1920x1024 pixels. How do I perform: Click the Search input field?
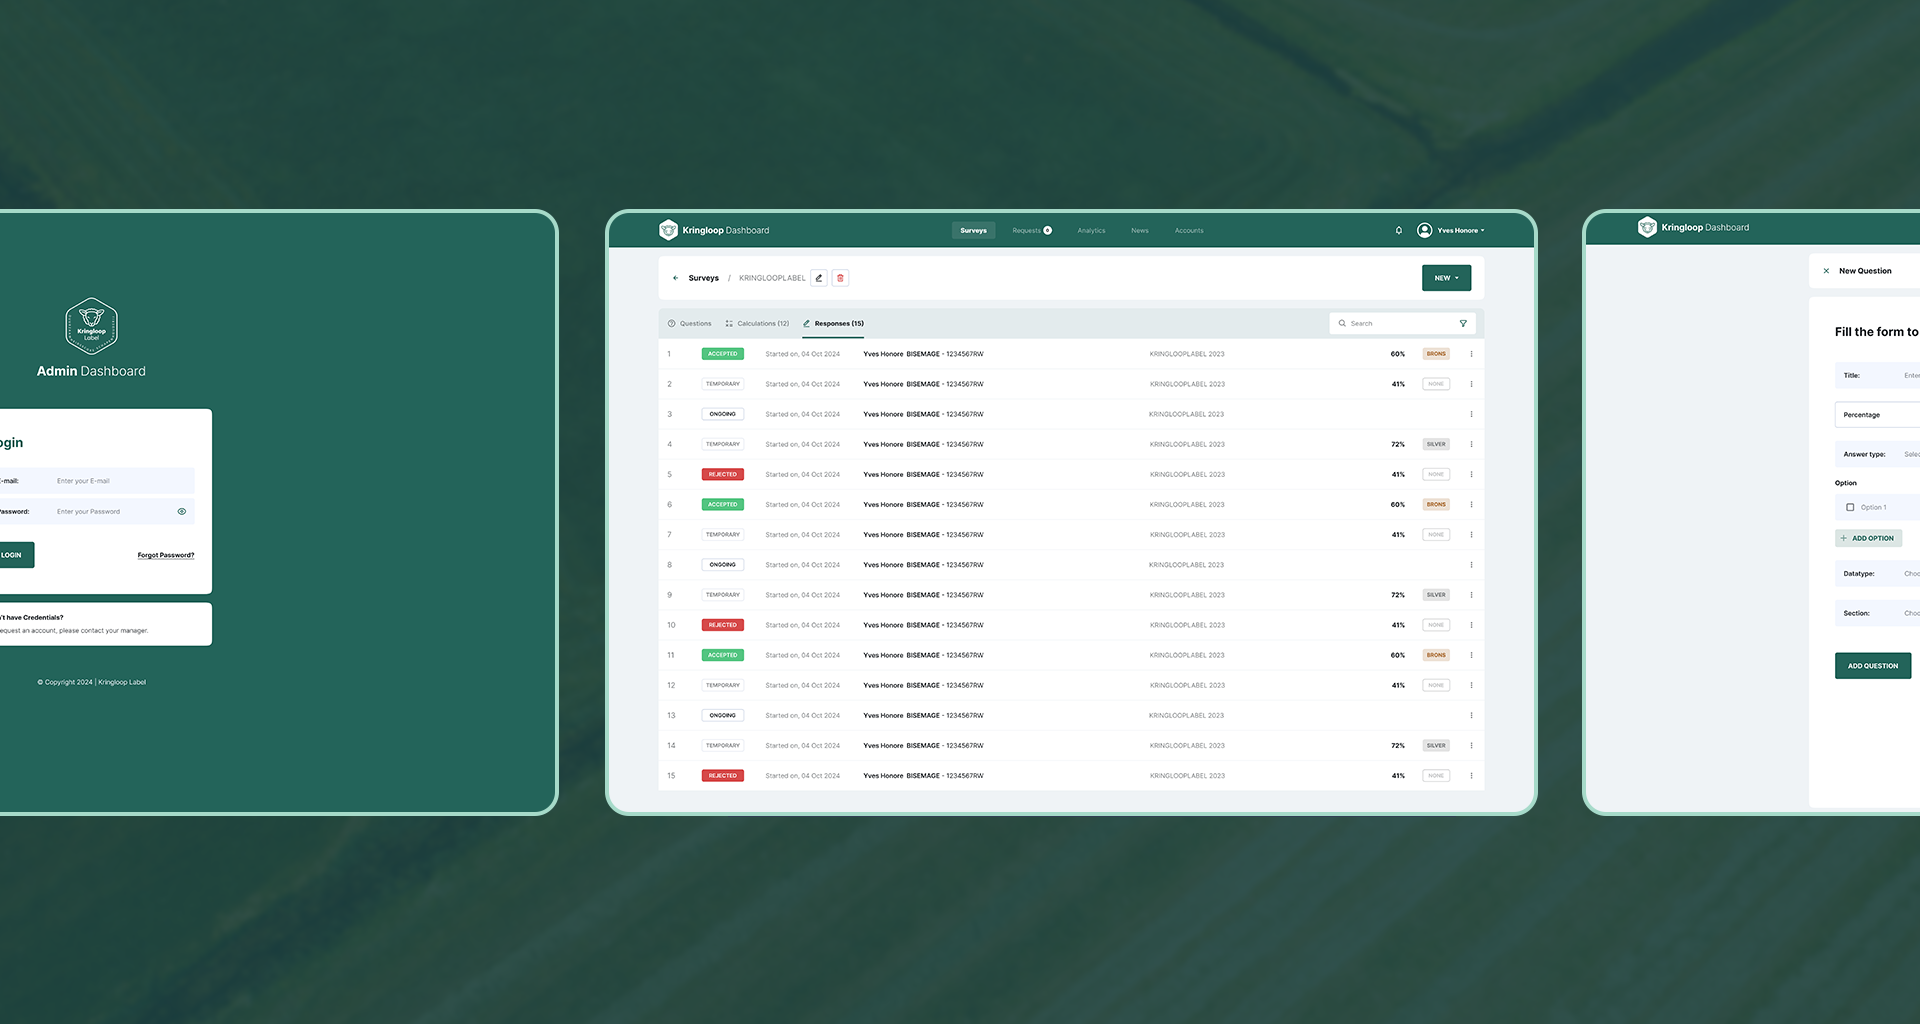(x=1400, y=324)
